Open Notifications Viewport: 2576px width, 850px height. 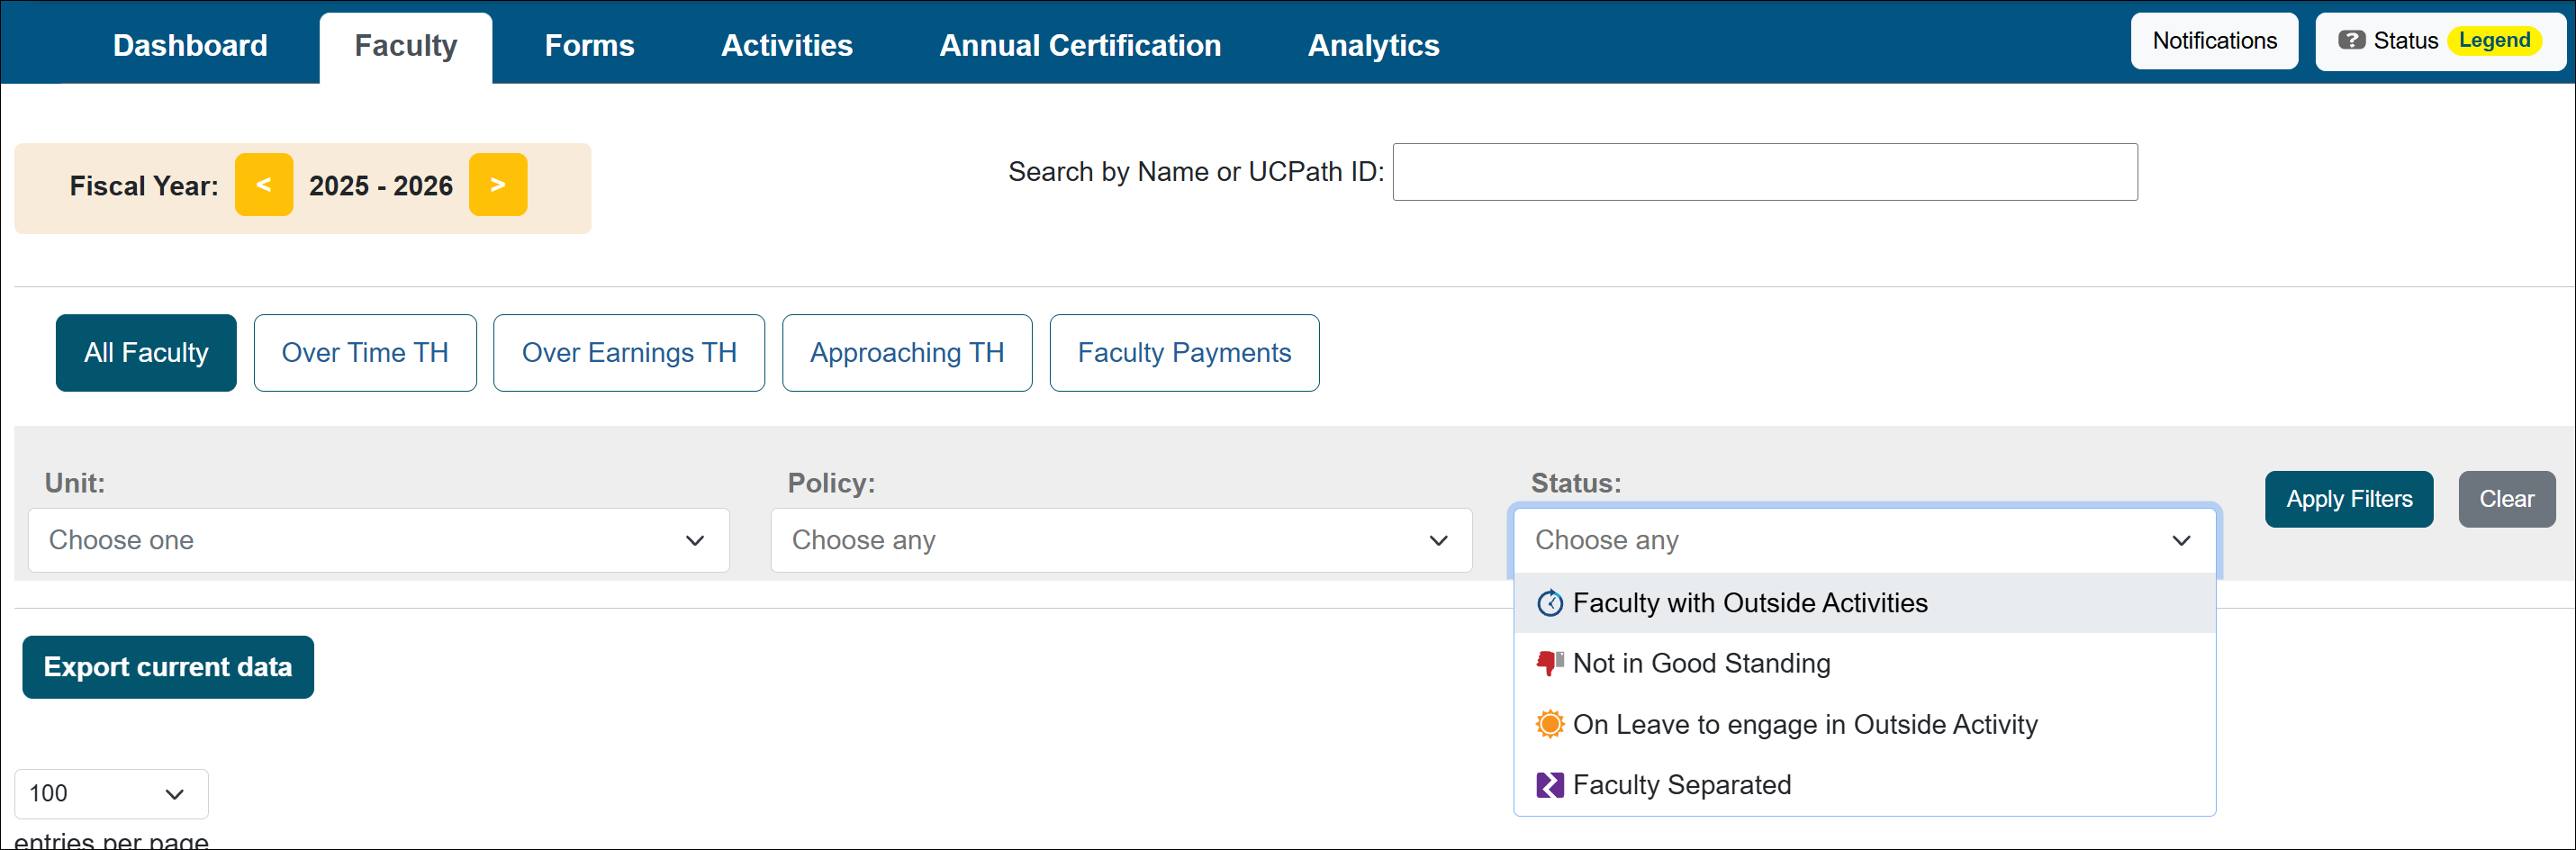point(2214,40)
